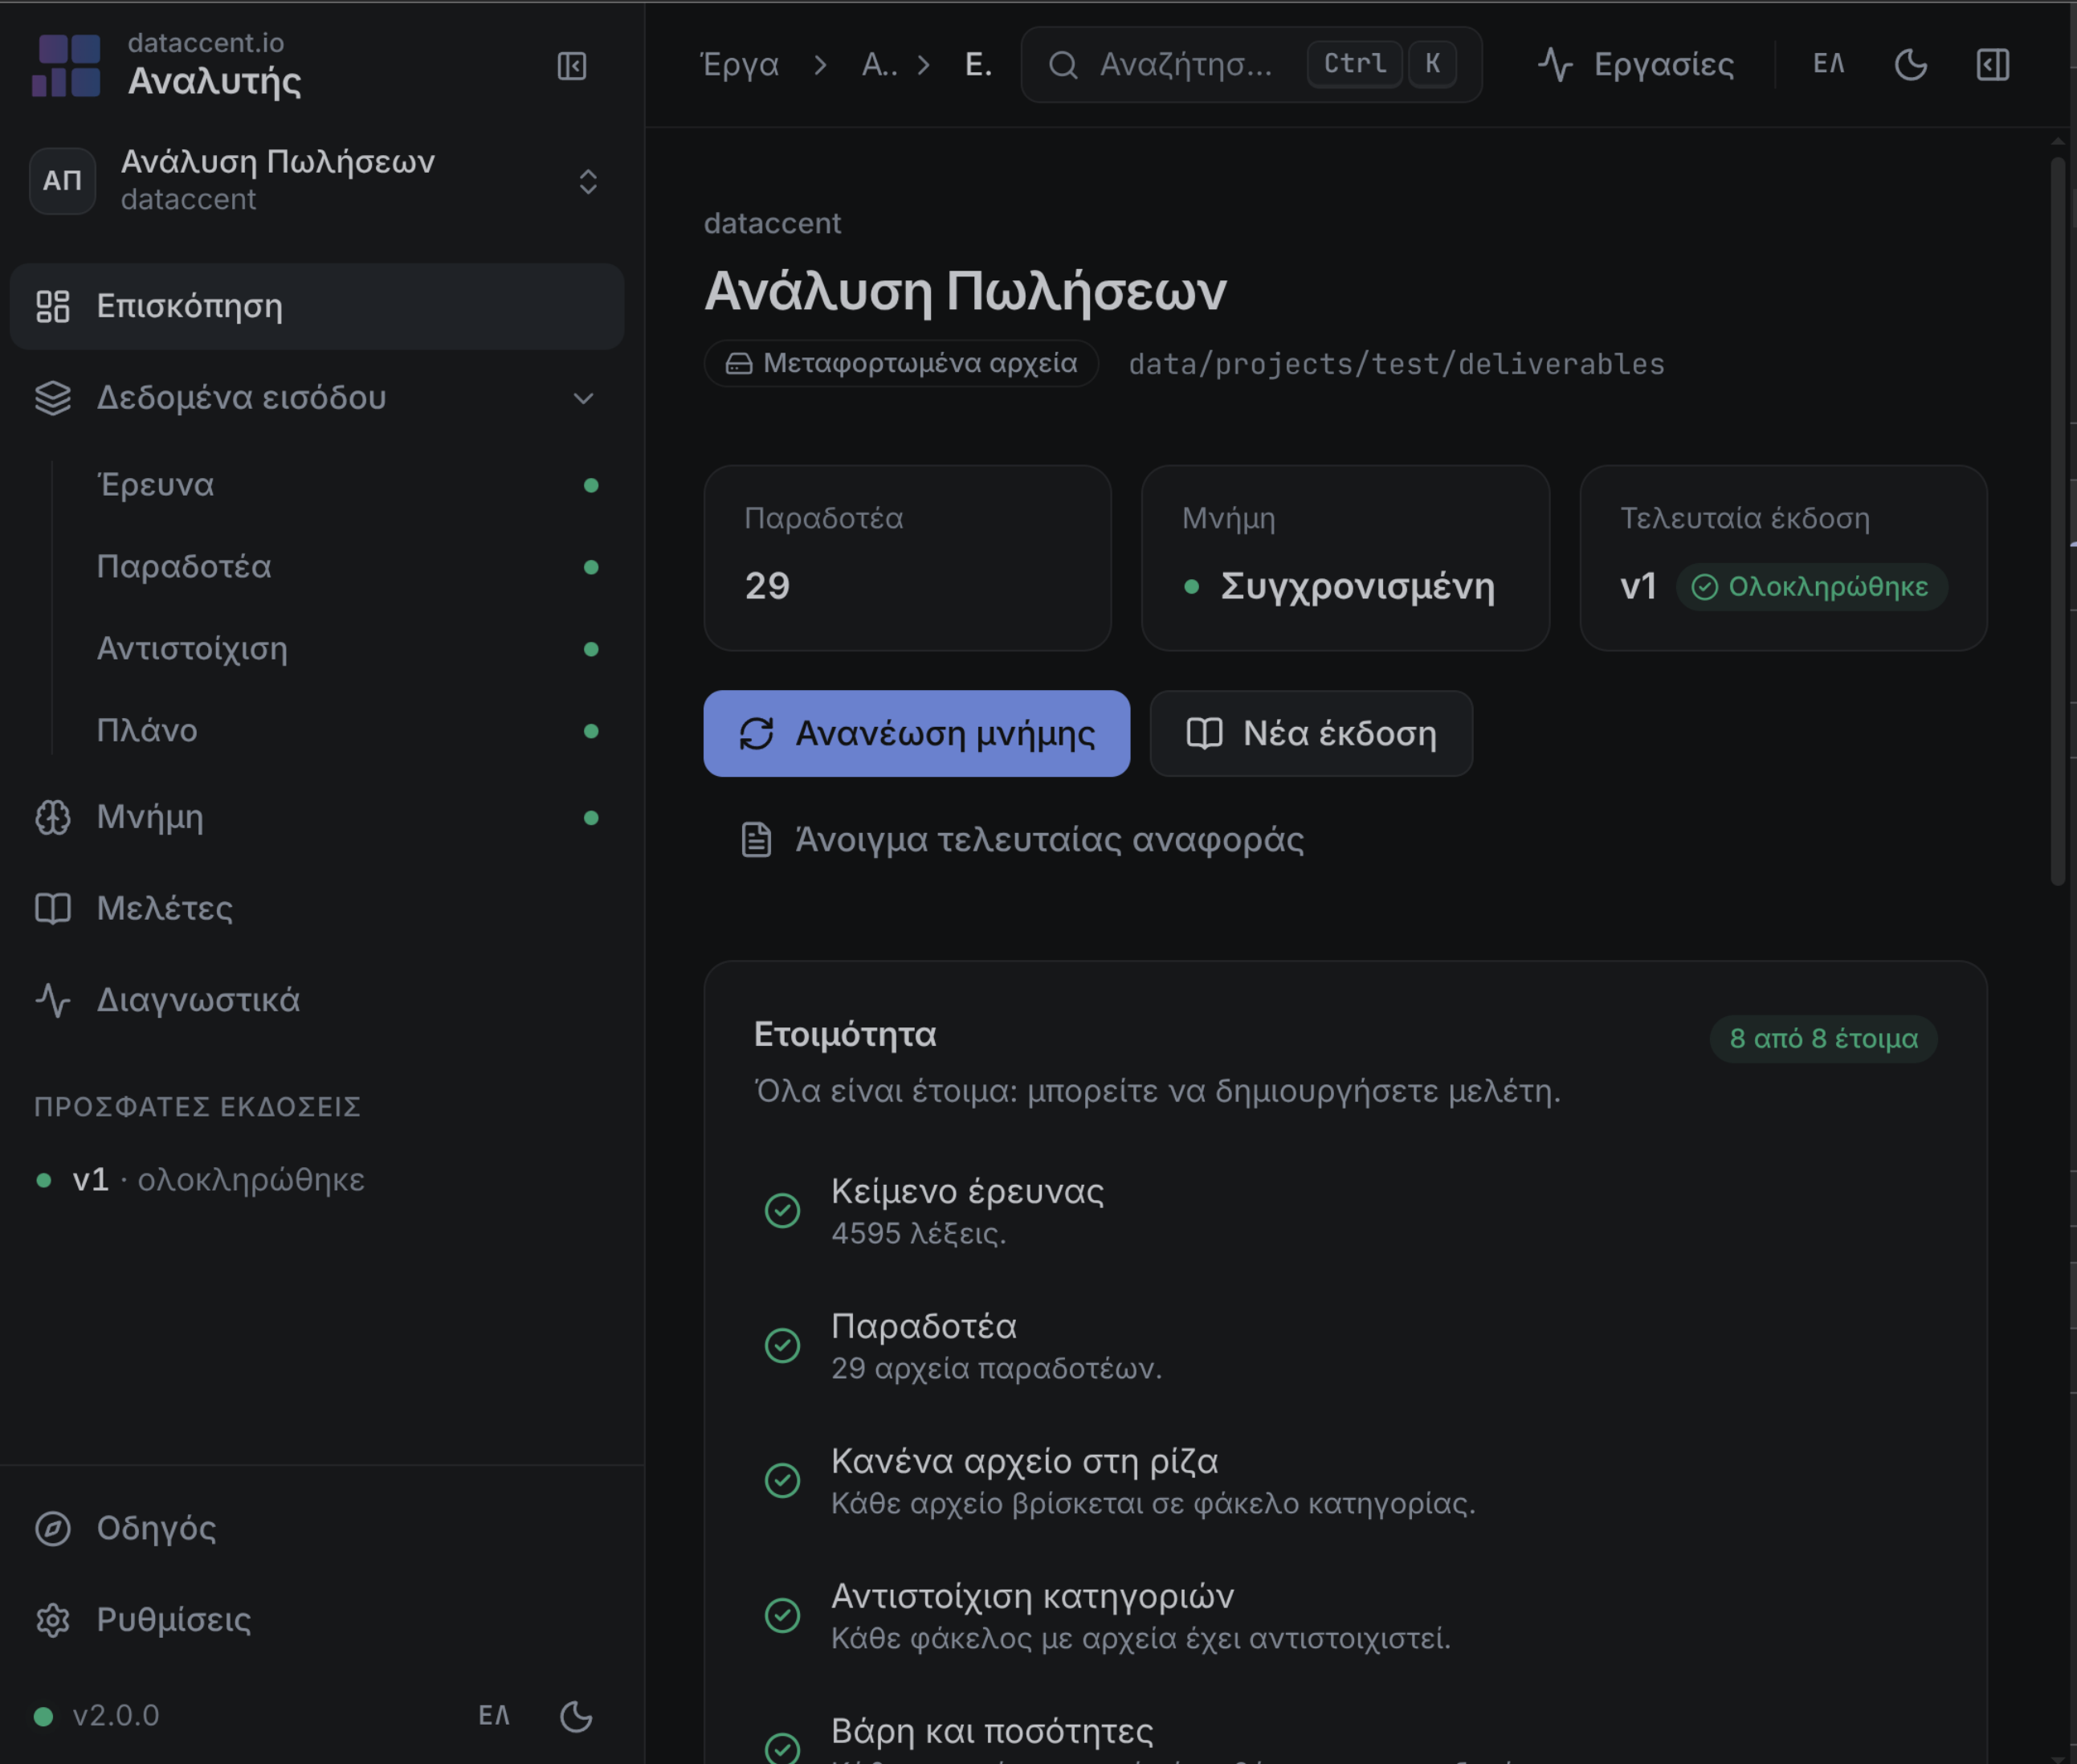The height and width of the screenshot is (1764, 2077).
Task: Click the brain icon beside Μνήμη
Action: point(52,817)
